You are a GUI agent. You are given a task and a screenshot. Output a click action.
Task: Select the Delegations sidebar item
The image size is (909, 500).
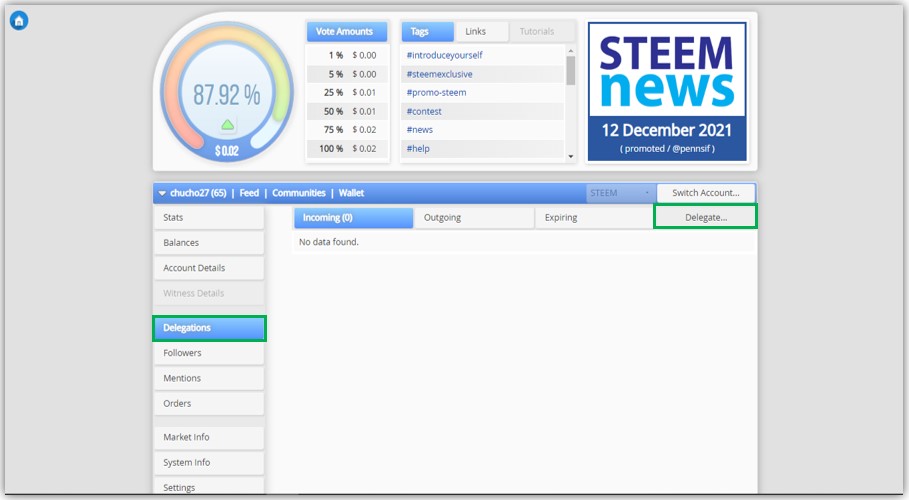click(x=209, y=328)
